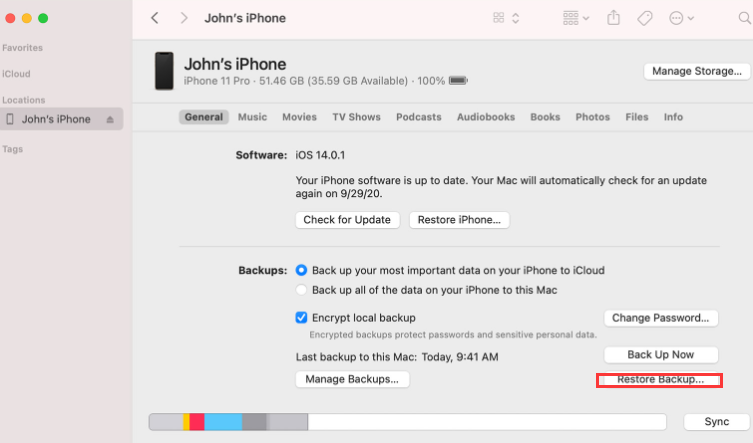Eject John's iPhone from the sidebar

pos(110,119)
